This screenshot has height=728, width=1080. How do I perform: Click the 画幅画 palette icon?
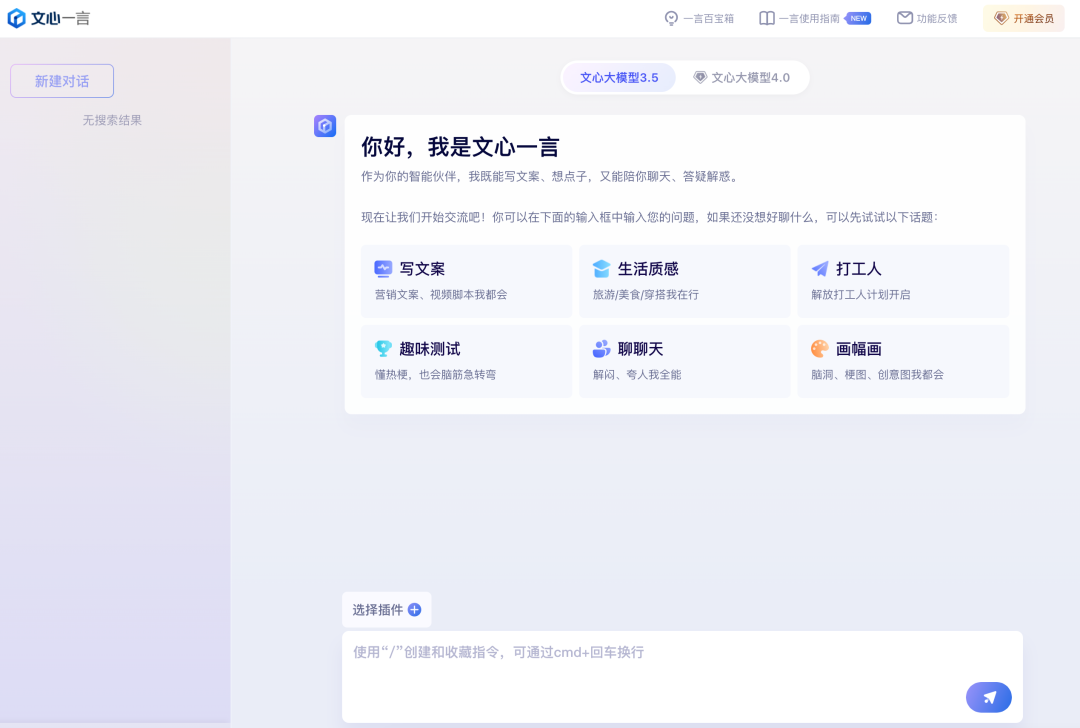click(x=820, y=349)
